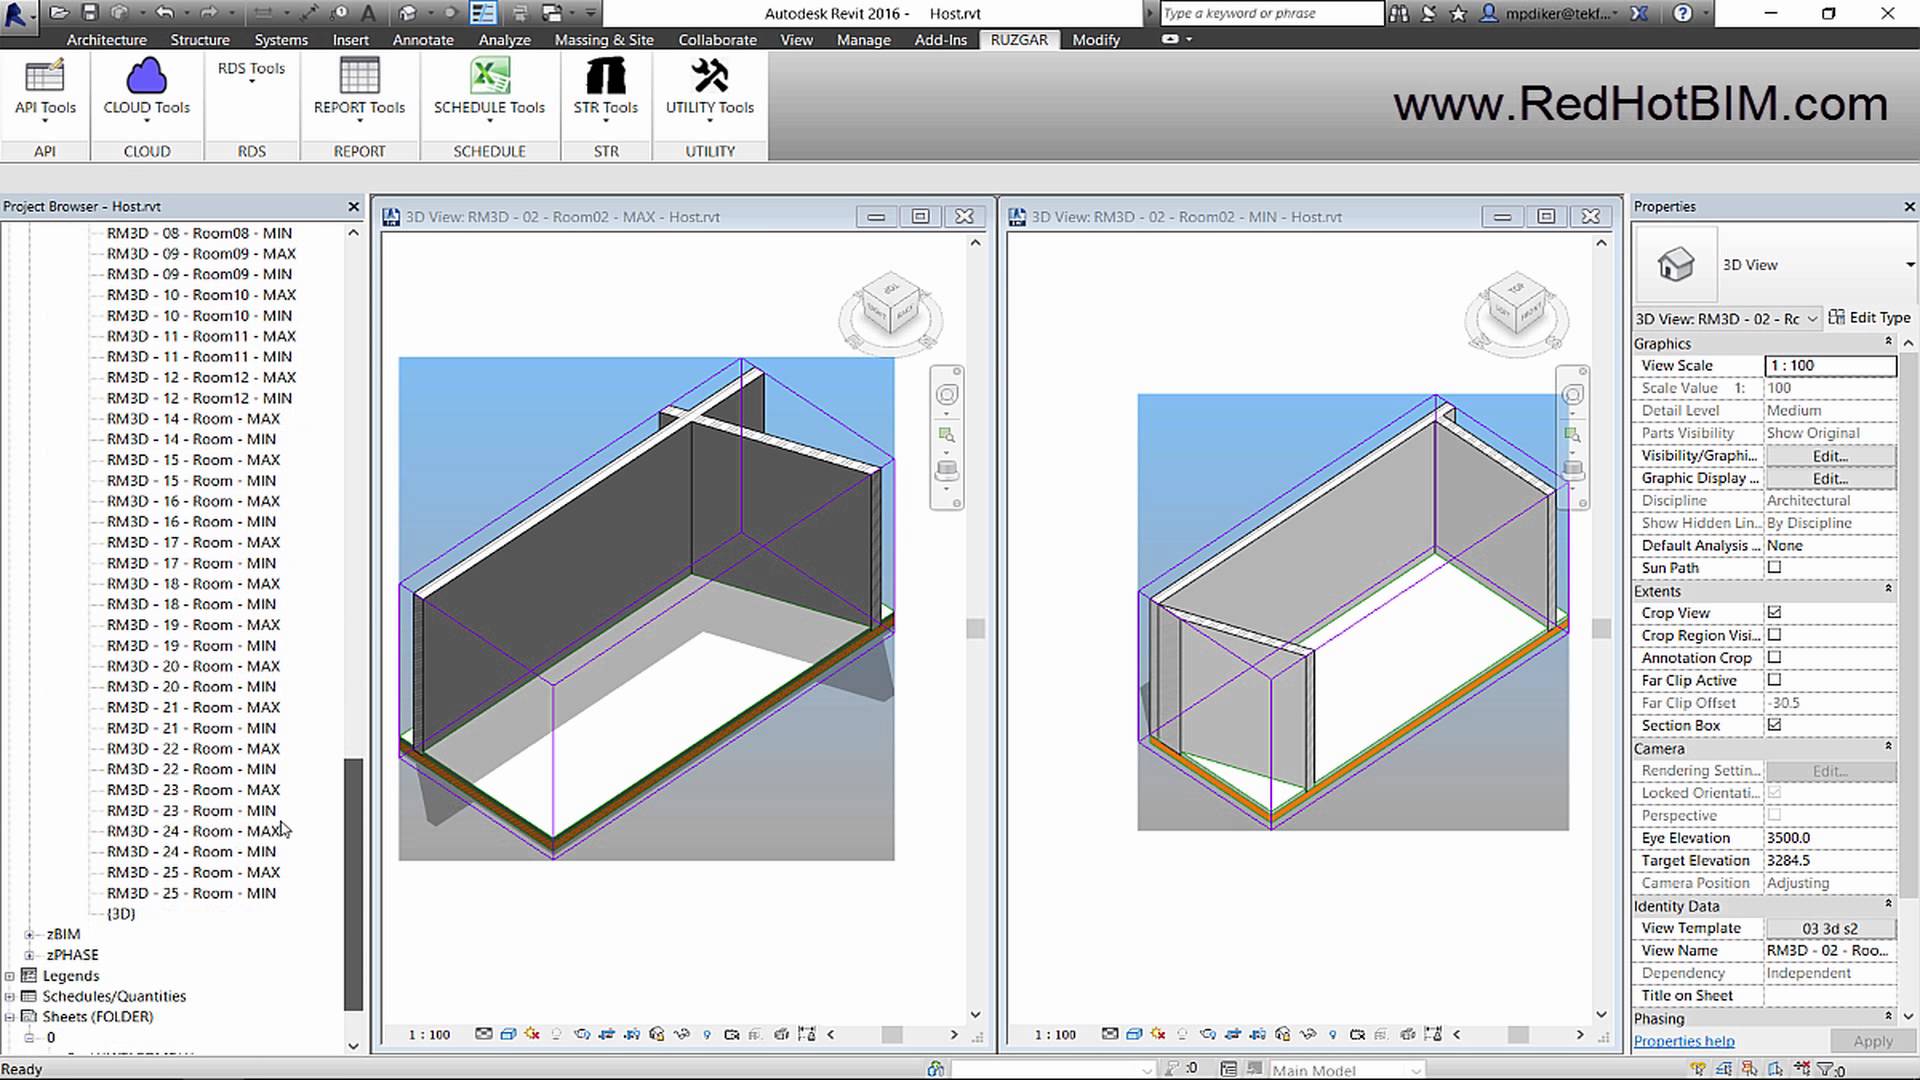The height and width of the screenshot is (1080, 1920).
Task: Switch to the Massing & Site ribbon tab
Action: (x=604, y=40)
